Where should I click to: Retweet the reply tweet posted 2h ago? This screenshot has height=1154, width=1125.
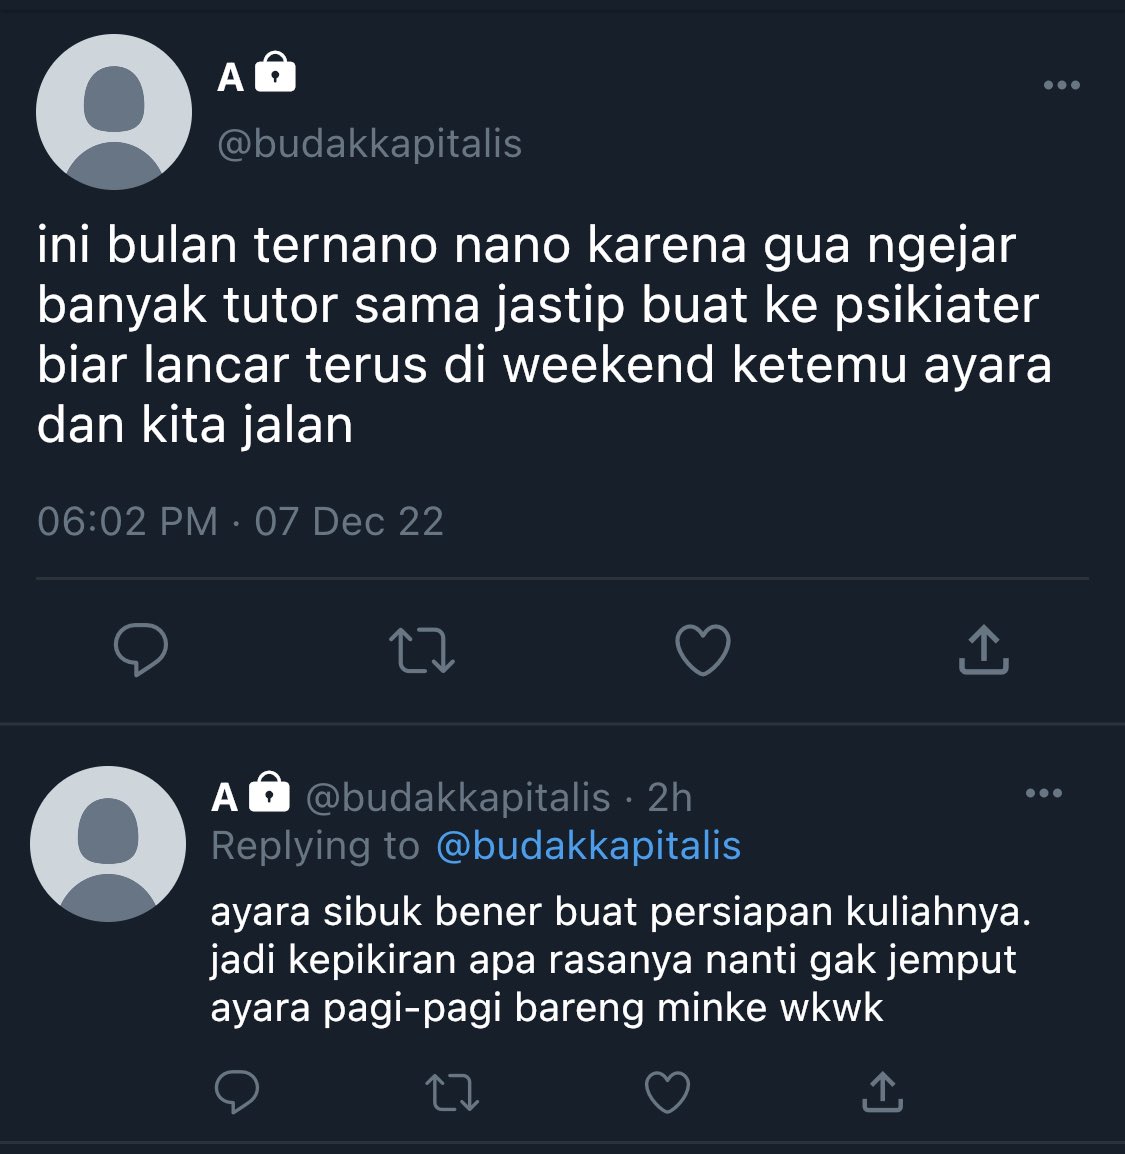(452, 1092)
